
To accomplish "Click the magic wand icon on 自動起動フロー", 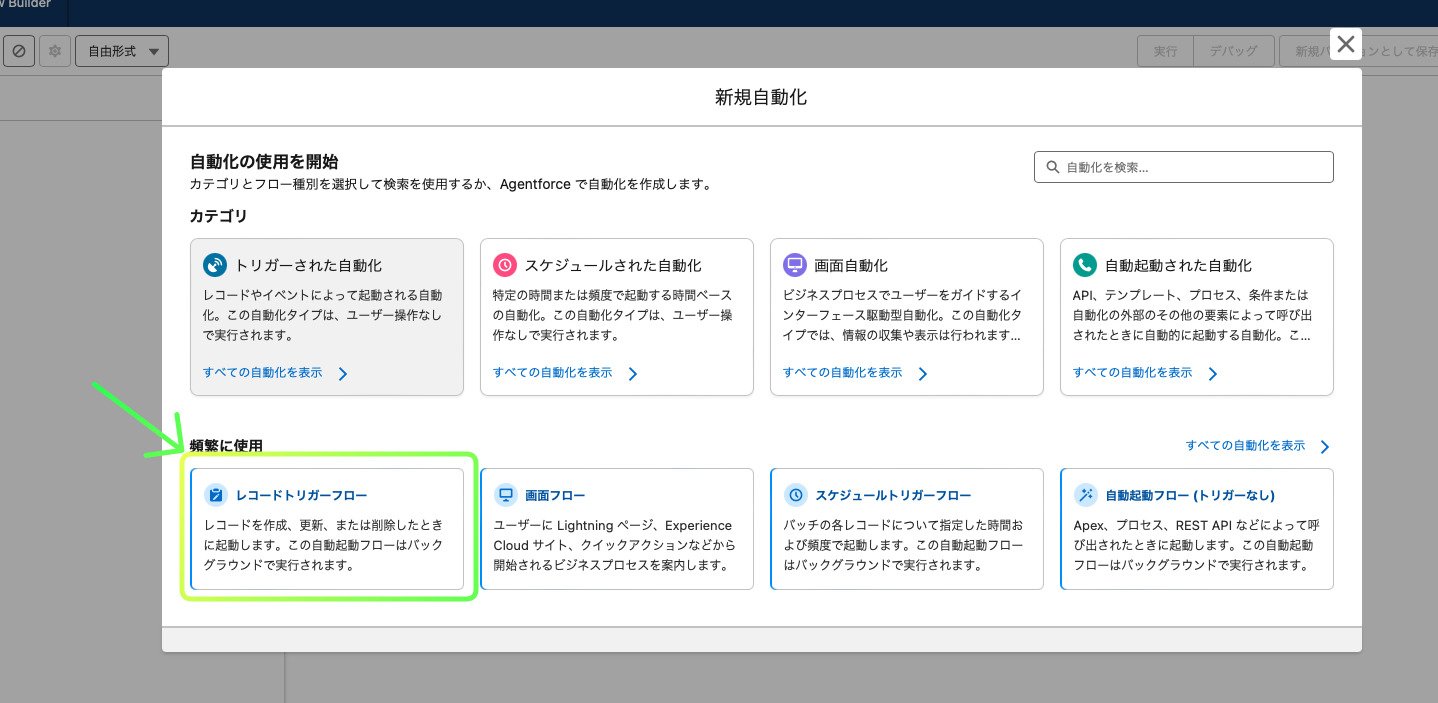I will (1085, 495).
